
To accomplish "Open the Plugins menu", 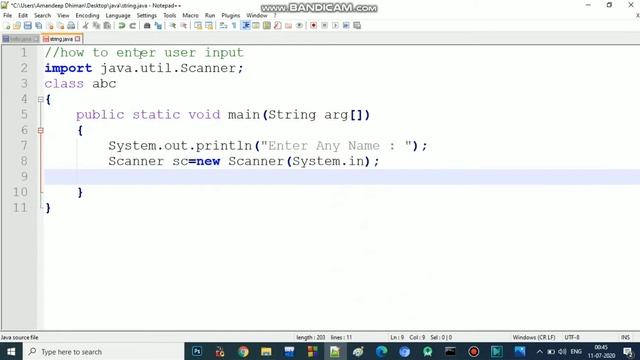I will (231, 16).
